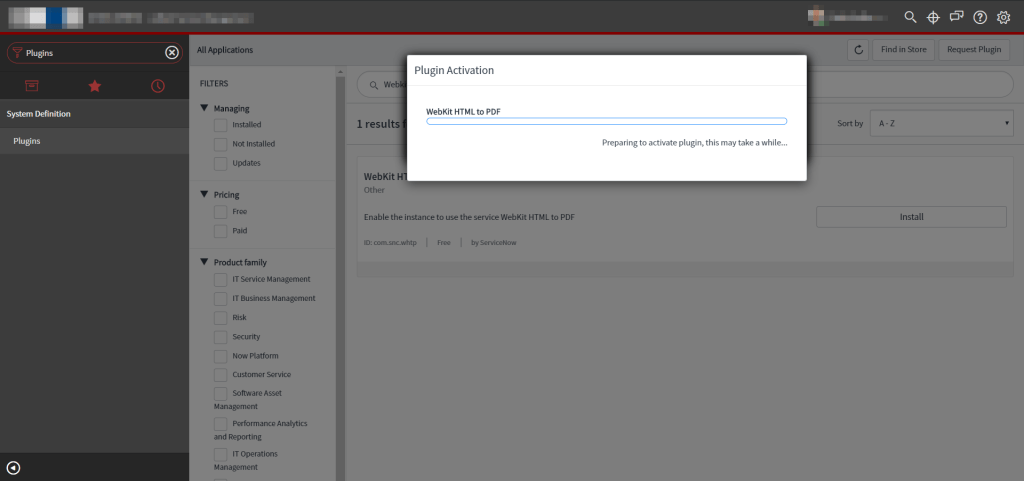Click the Find in Store button
The image size is (1024, 481).
point(903,50)
